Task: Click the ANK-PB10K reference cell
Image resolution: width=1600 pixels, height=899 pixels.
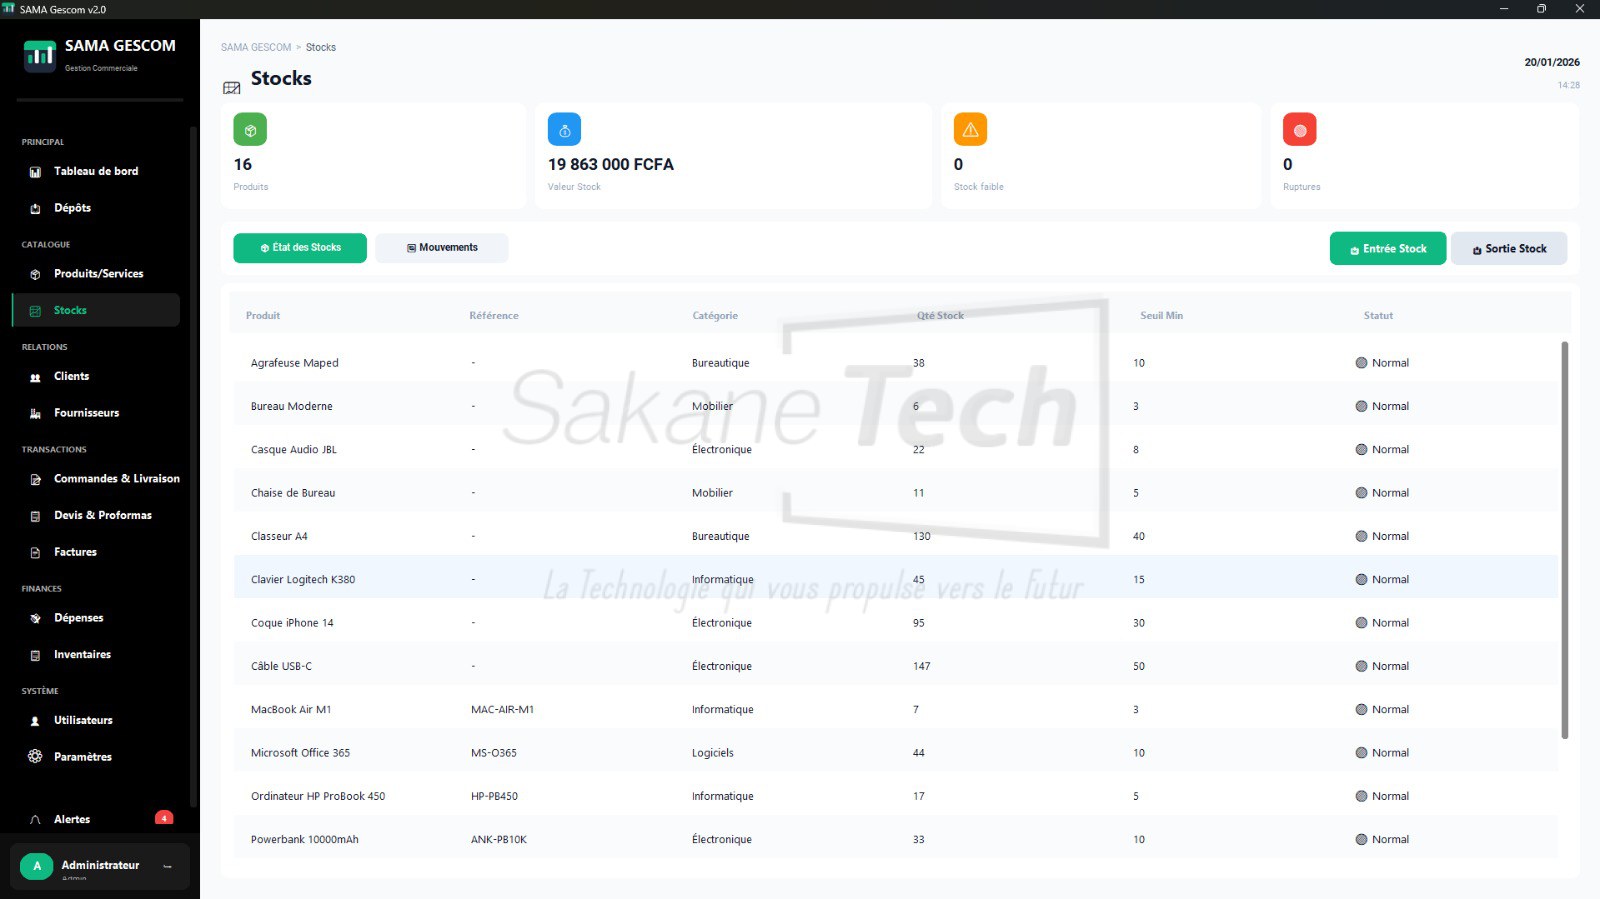Action: pyautogui.click(x=498, y=840)
